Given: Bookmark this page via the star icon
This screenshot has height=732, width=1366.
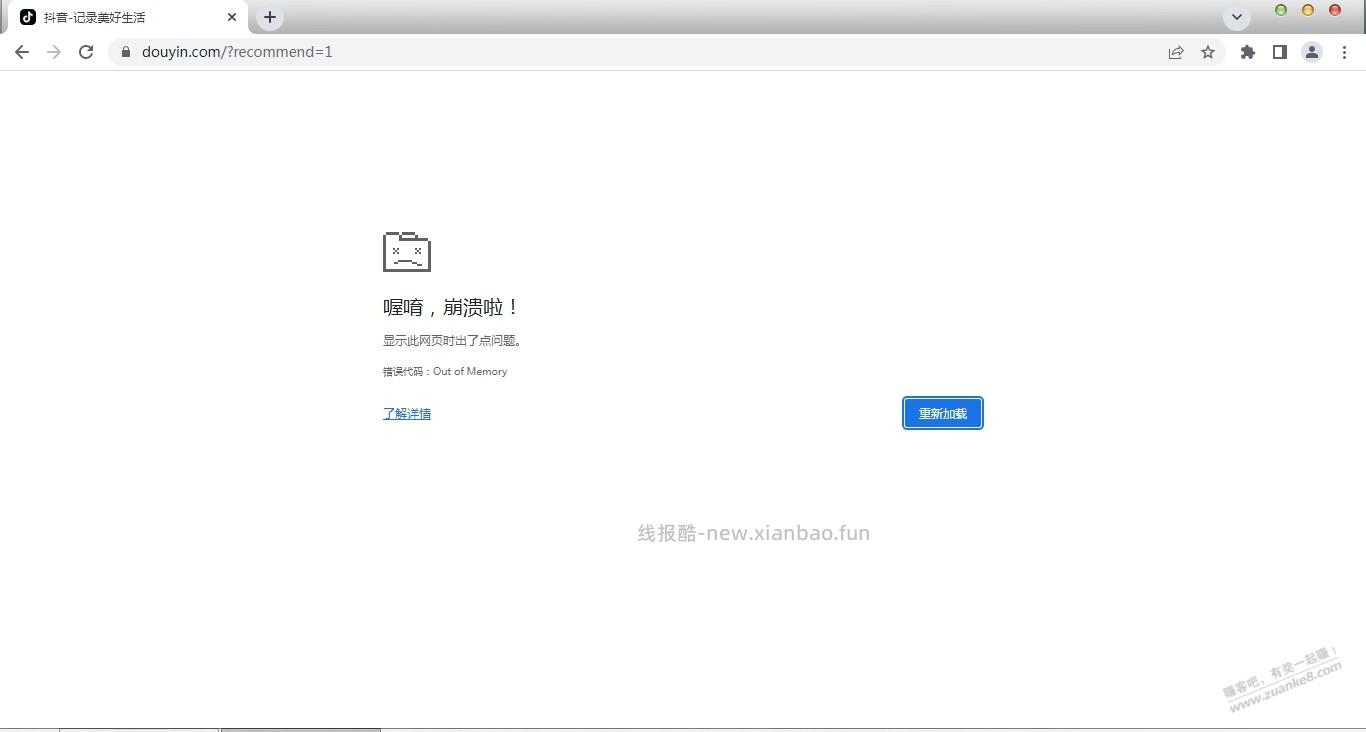Looking at the screenshot, I should (x=1208, y=52).
